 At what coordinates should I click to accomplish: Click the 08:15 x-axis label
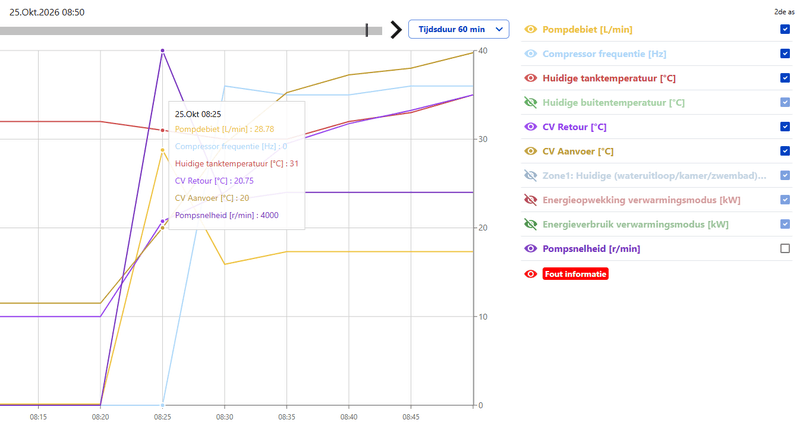[38, 417]
